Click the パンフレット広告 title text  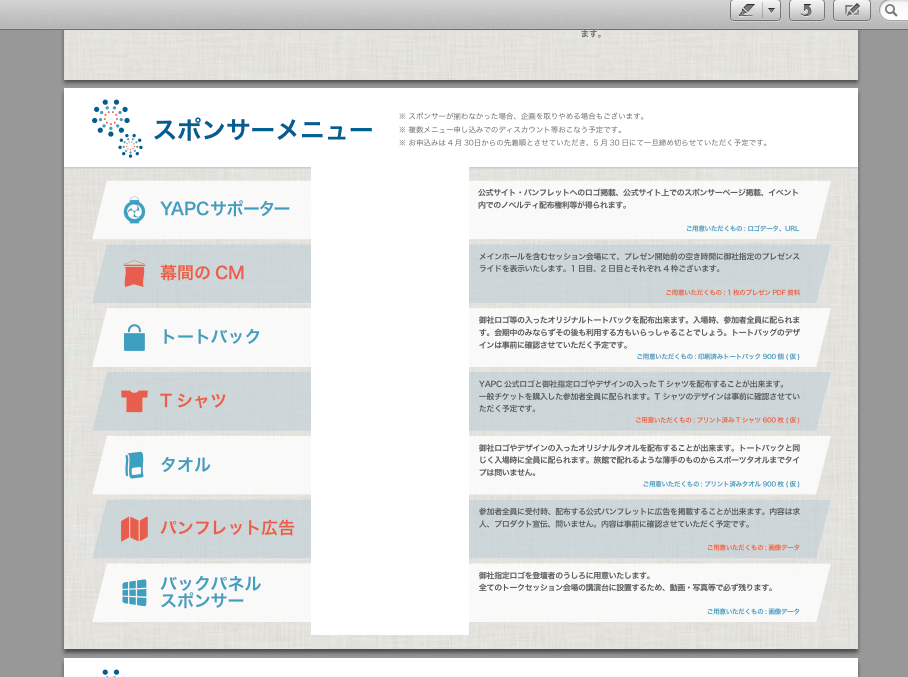point(227,528)
